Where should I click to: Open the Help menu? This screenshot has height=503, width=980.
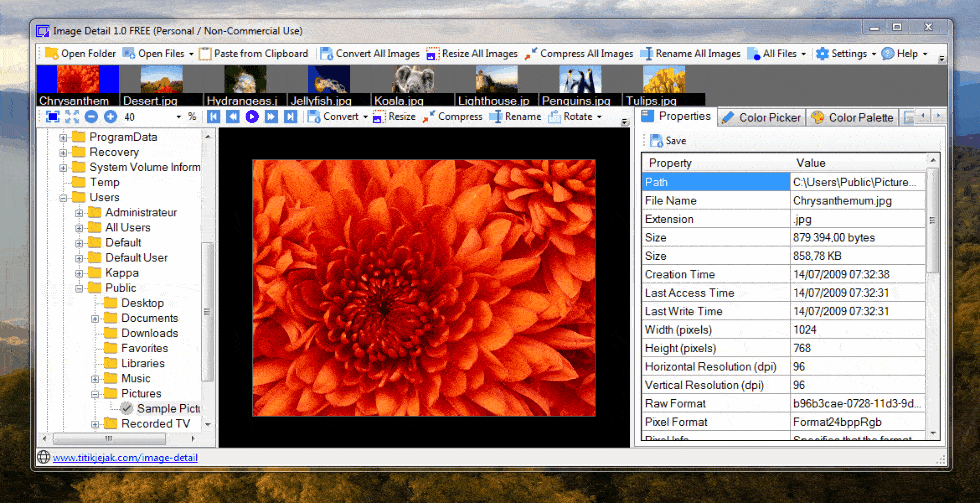click(x=904, y=54)
